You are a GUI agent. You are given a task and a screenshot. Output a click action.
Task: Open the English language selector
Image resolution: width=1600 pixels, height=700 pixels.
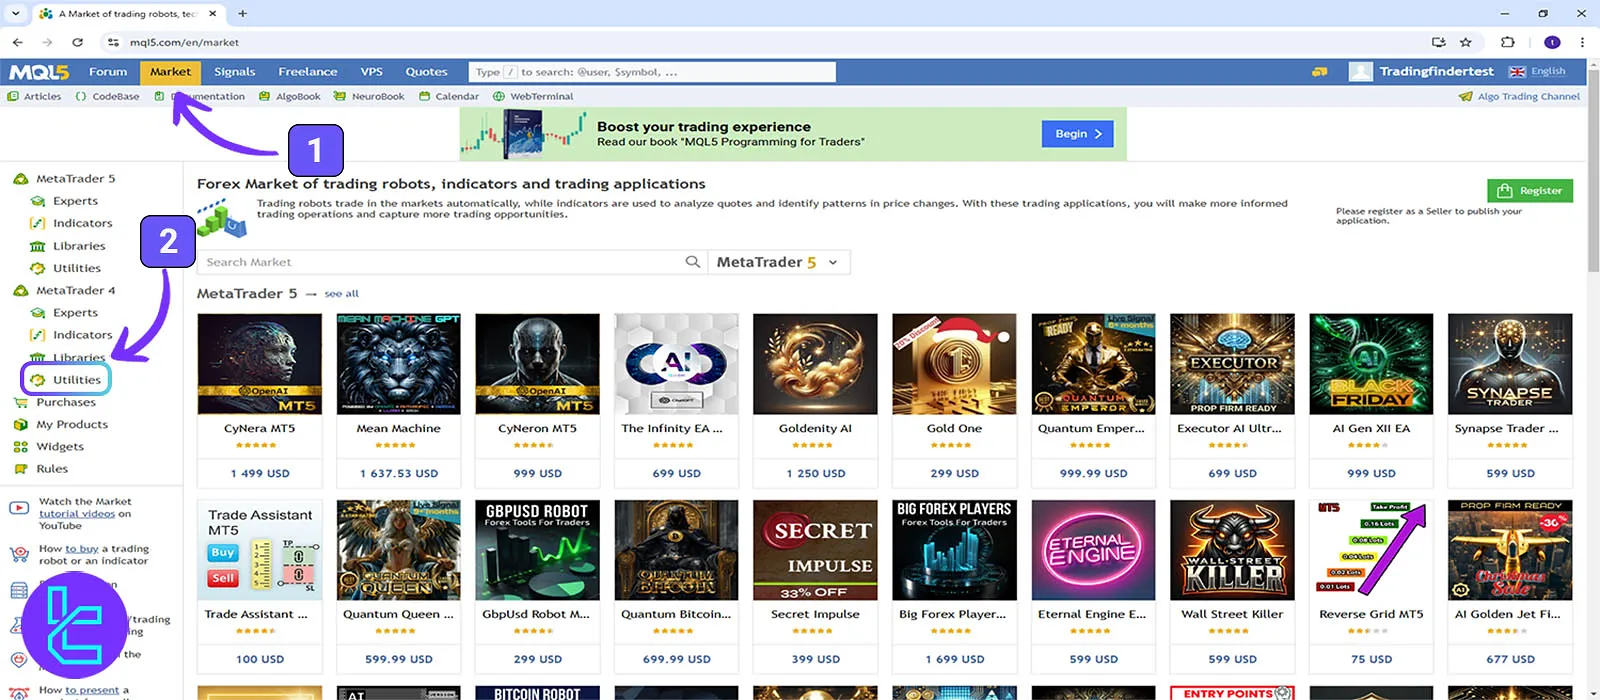point(1537,72)
